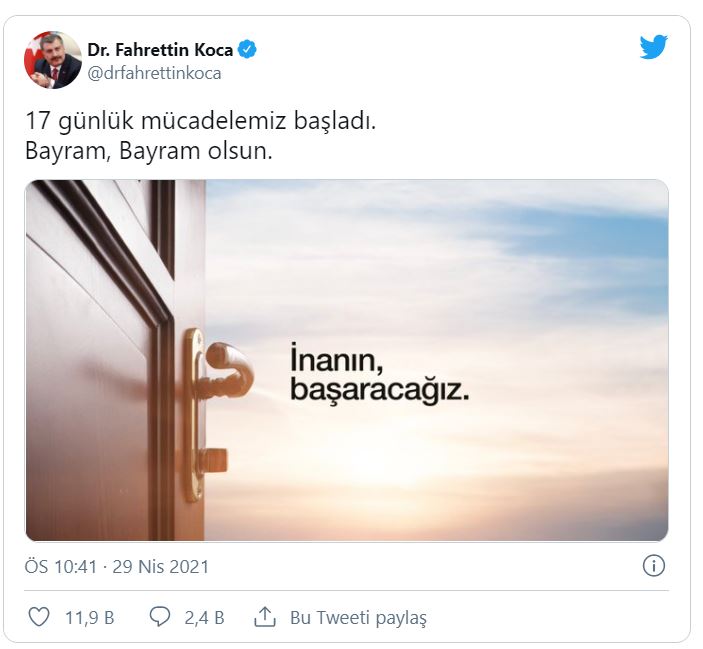The image size is (703, 649).
Task: Open the @drfahrettinkoca handle link
Action: coord(154,73)
